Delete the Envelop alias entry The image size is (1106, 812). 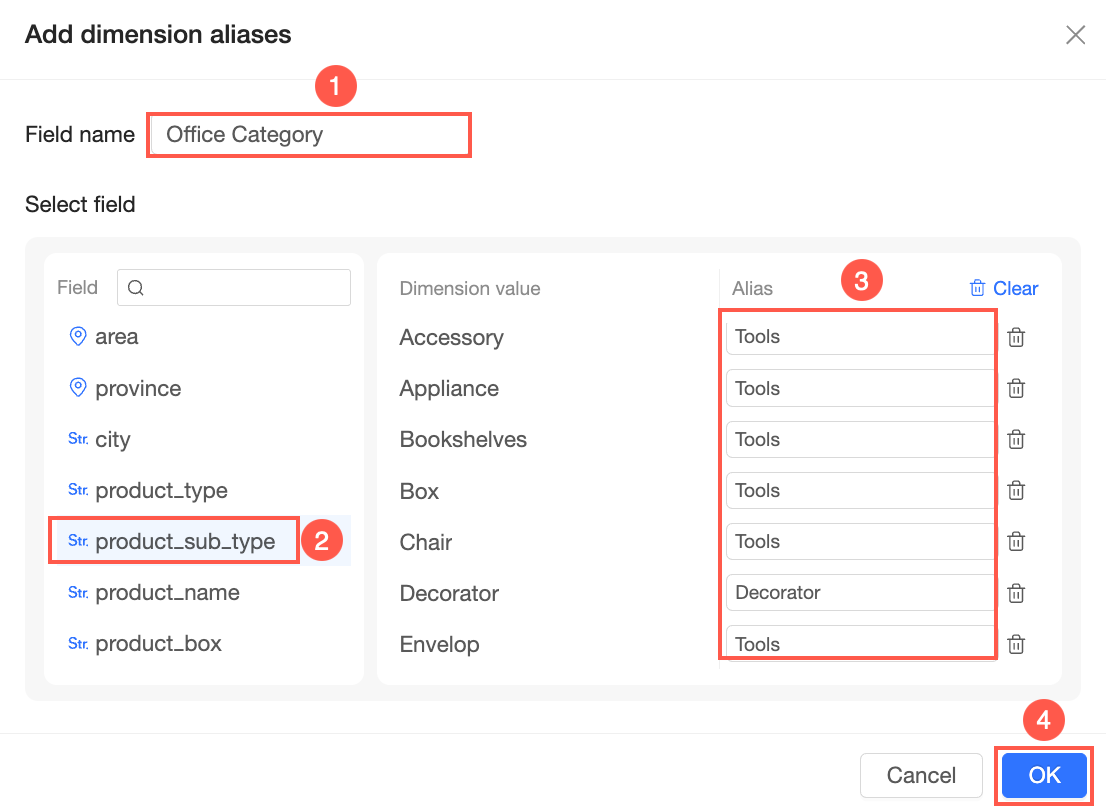(1016, 645)
